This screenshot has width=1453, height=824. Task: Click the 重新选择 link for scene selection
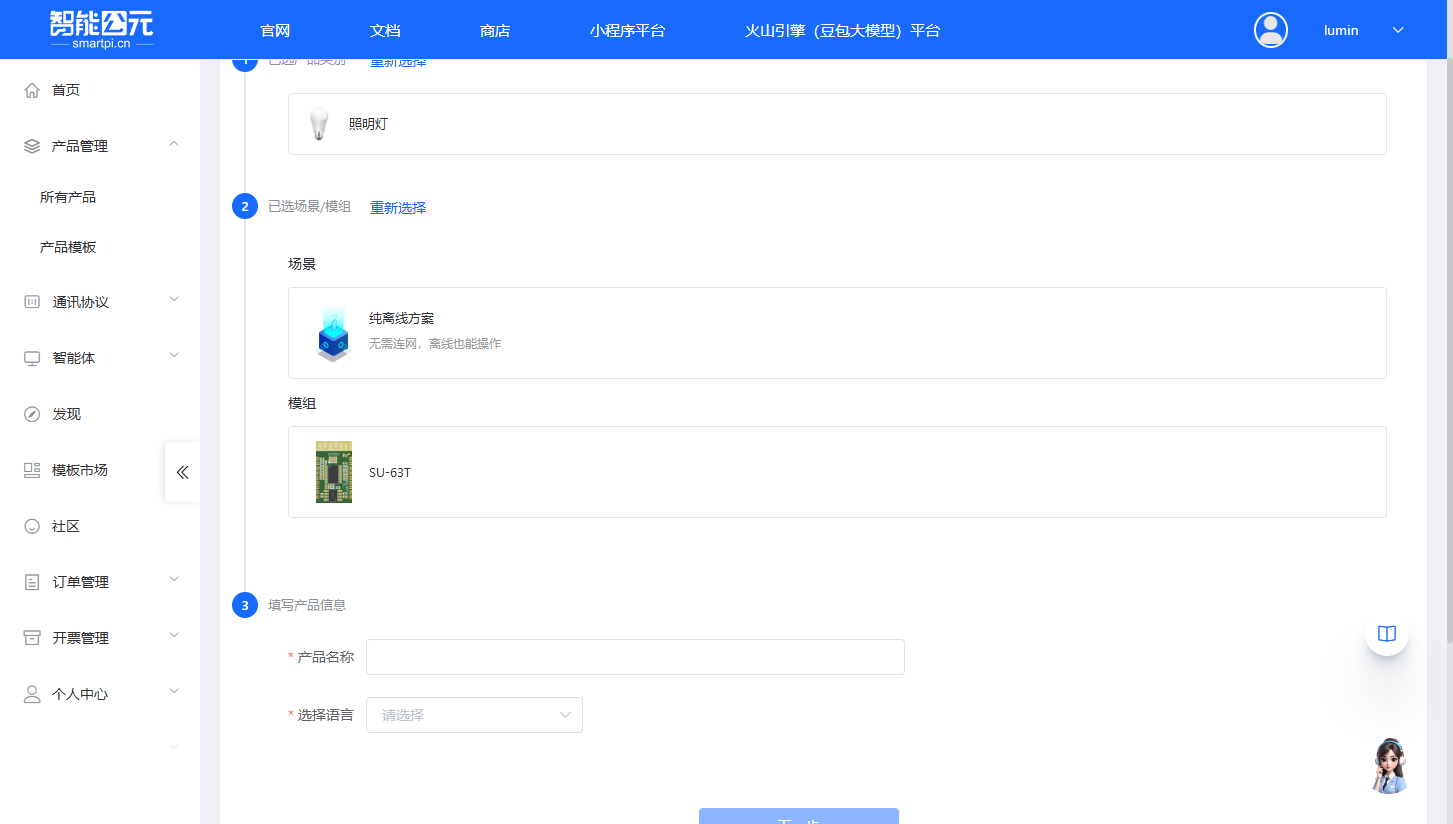[397, 207]
